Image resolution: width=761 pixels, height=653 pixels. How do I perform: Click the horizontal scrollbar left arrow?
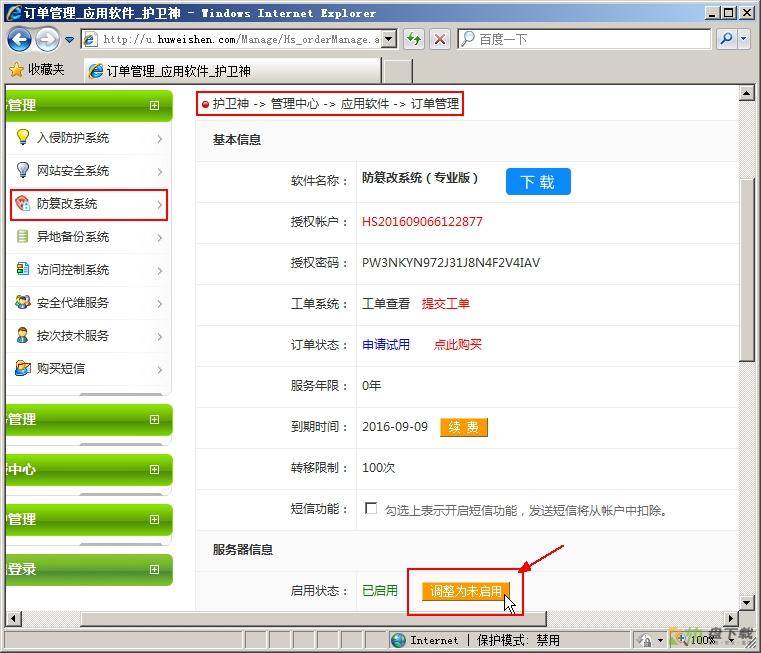coord(13,619)
